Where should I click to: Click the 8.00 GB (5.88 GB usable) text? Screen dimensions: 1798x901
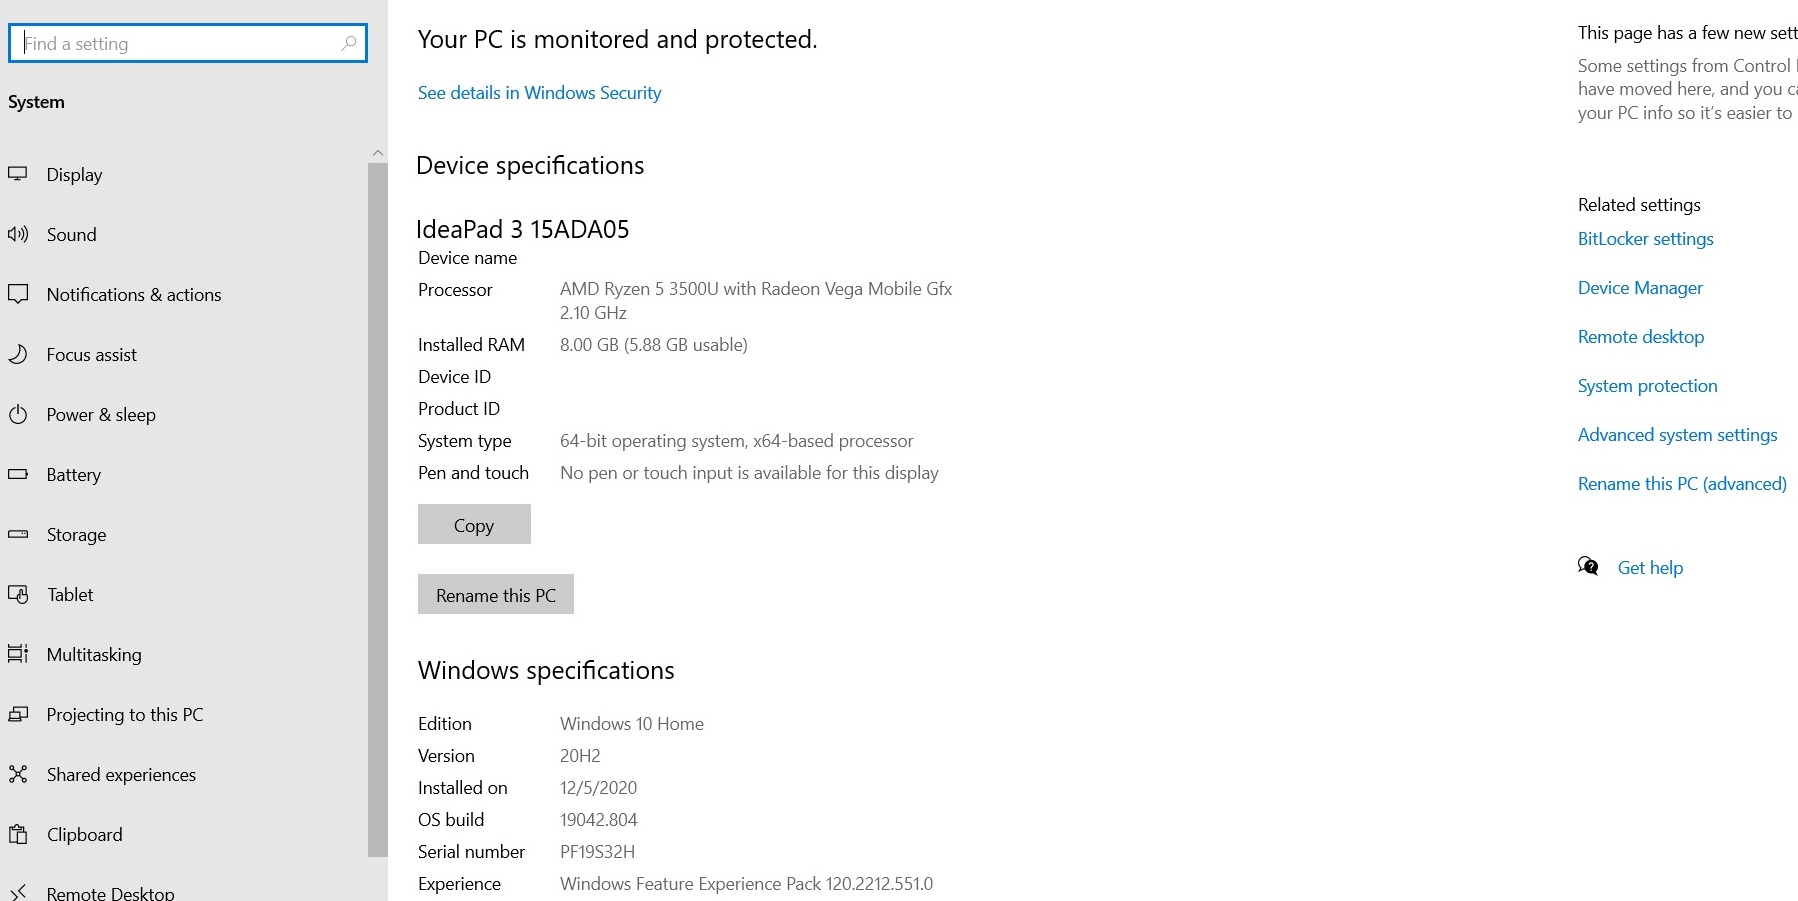coord(654,345)
